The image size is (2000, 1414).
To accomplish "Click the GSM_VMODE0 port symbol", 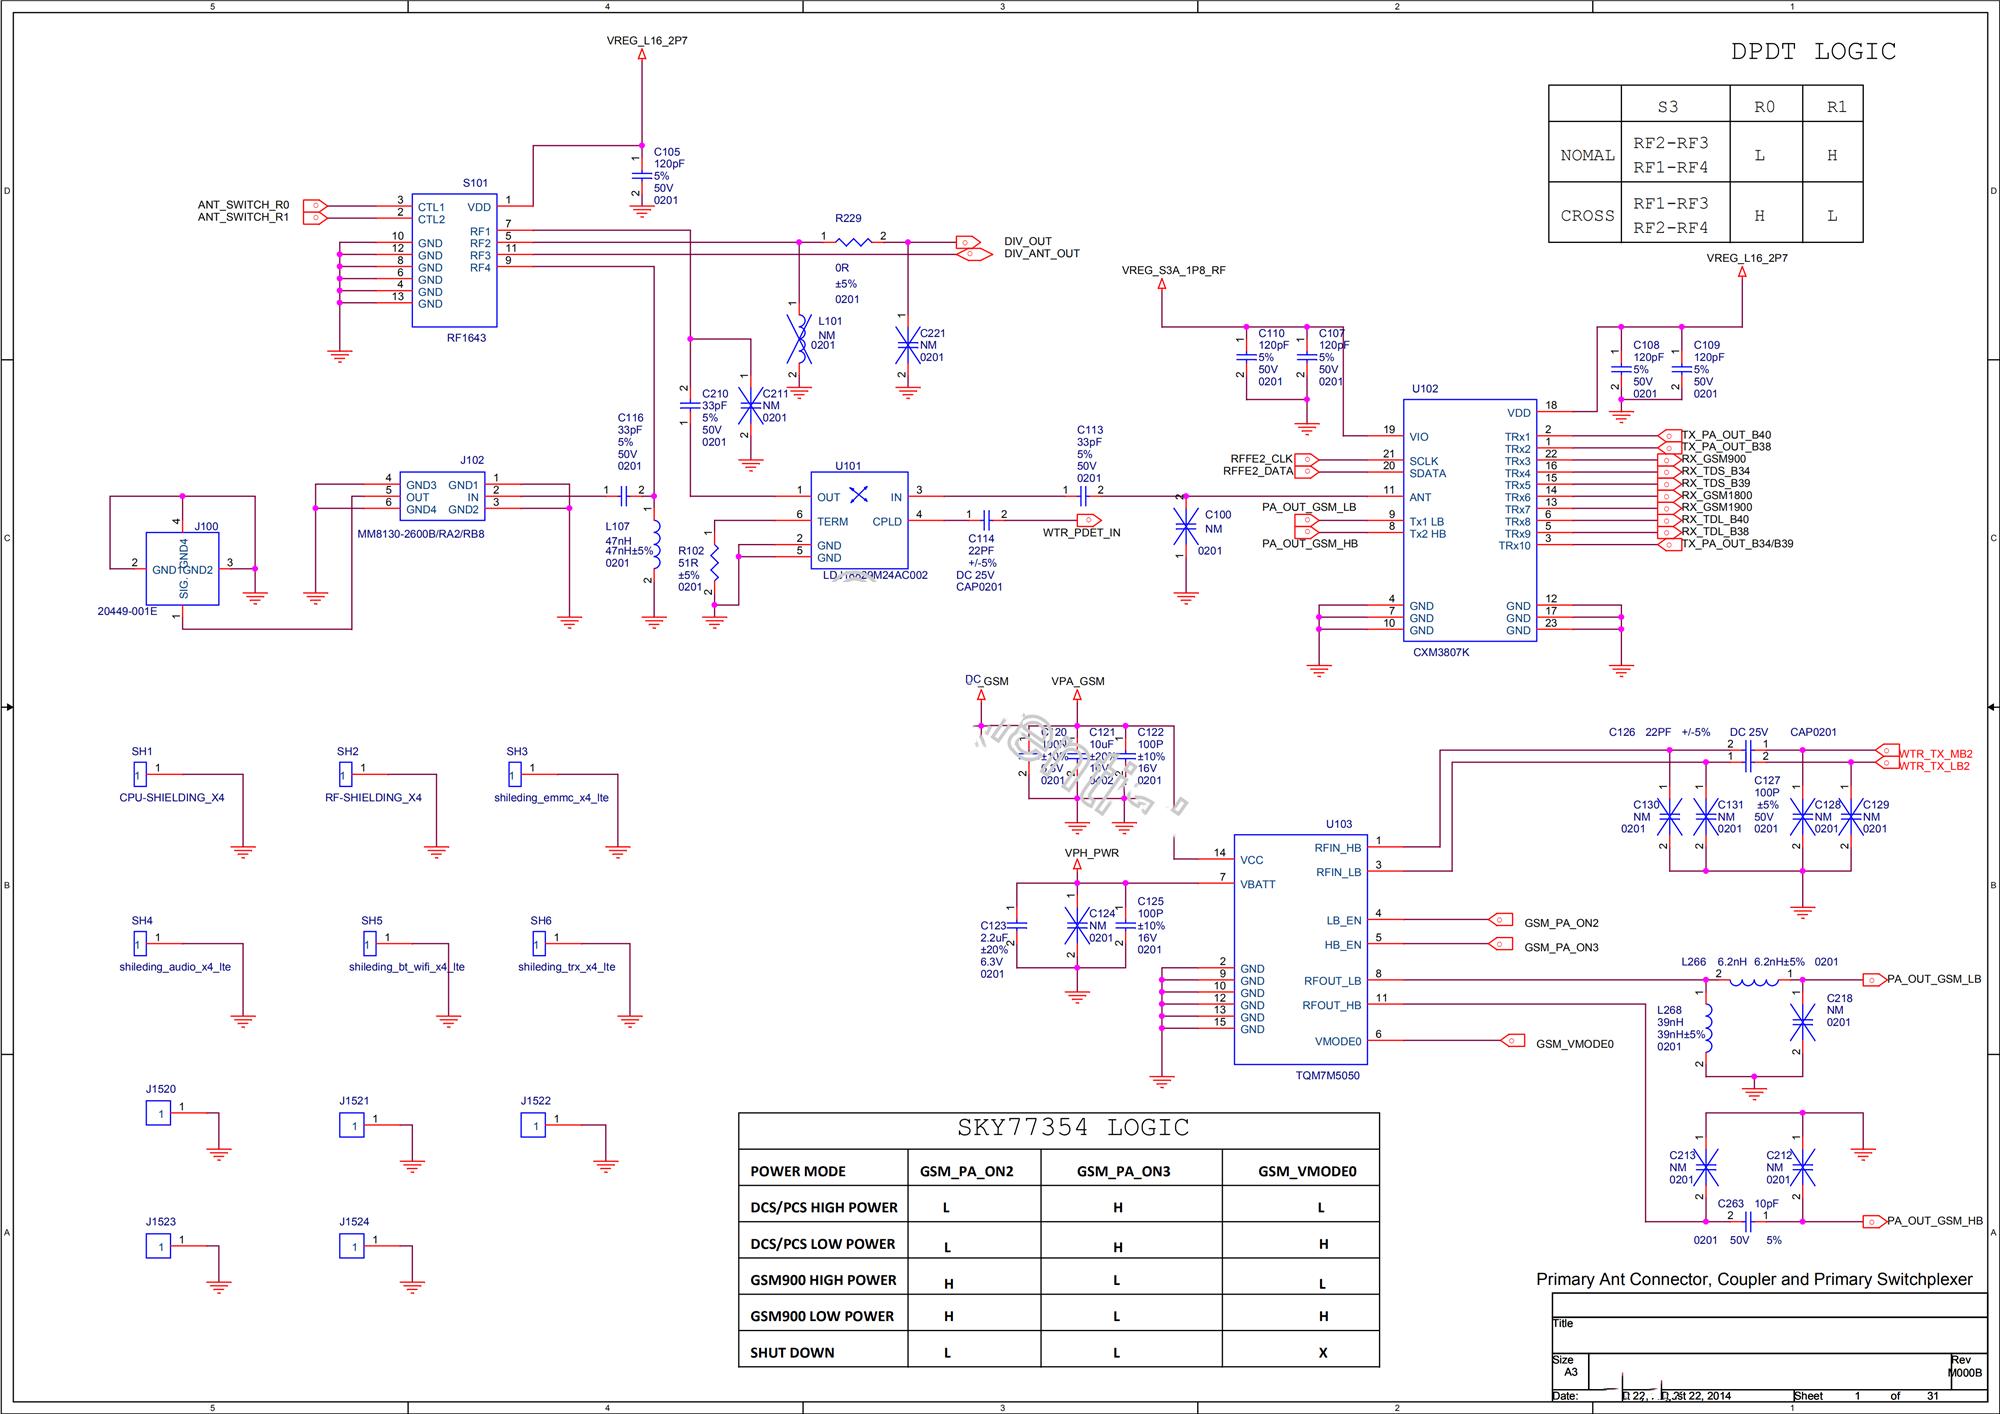I will [x=1513, y=1041].
